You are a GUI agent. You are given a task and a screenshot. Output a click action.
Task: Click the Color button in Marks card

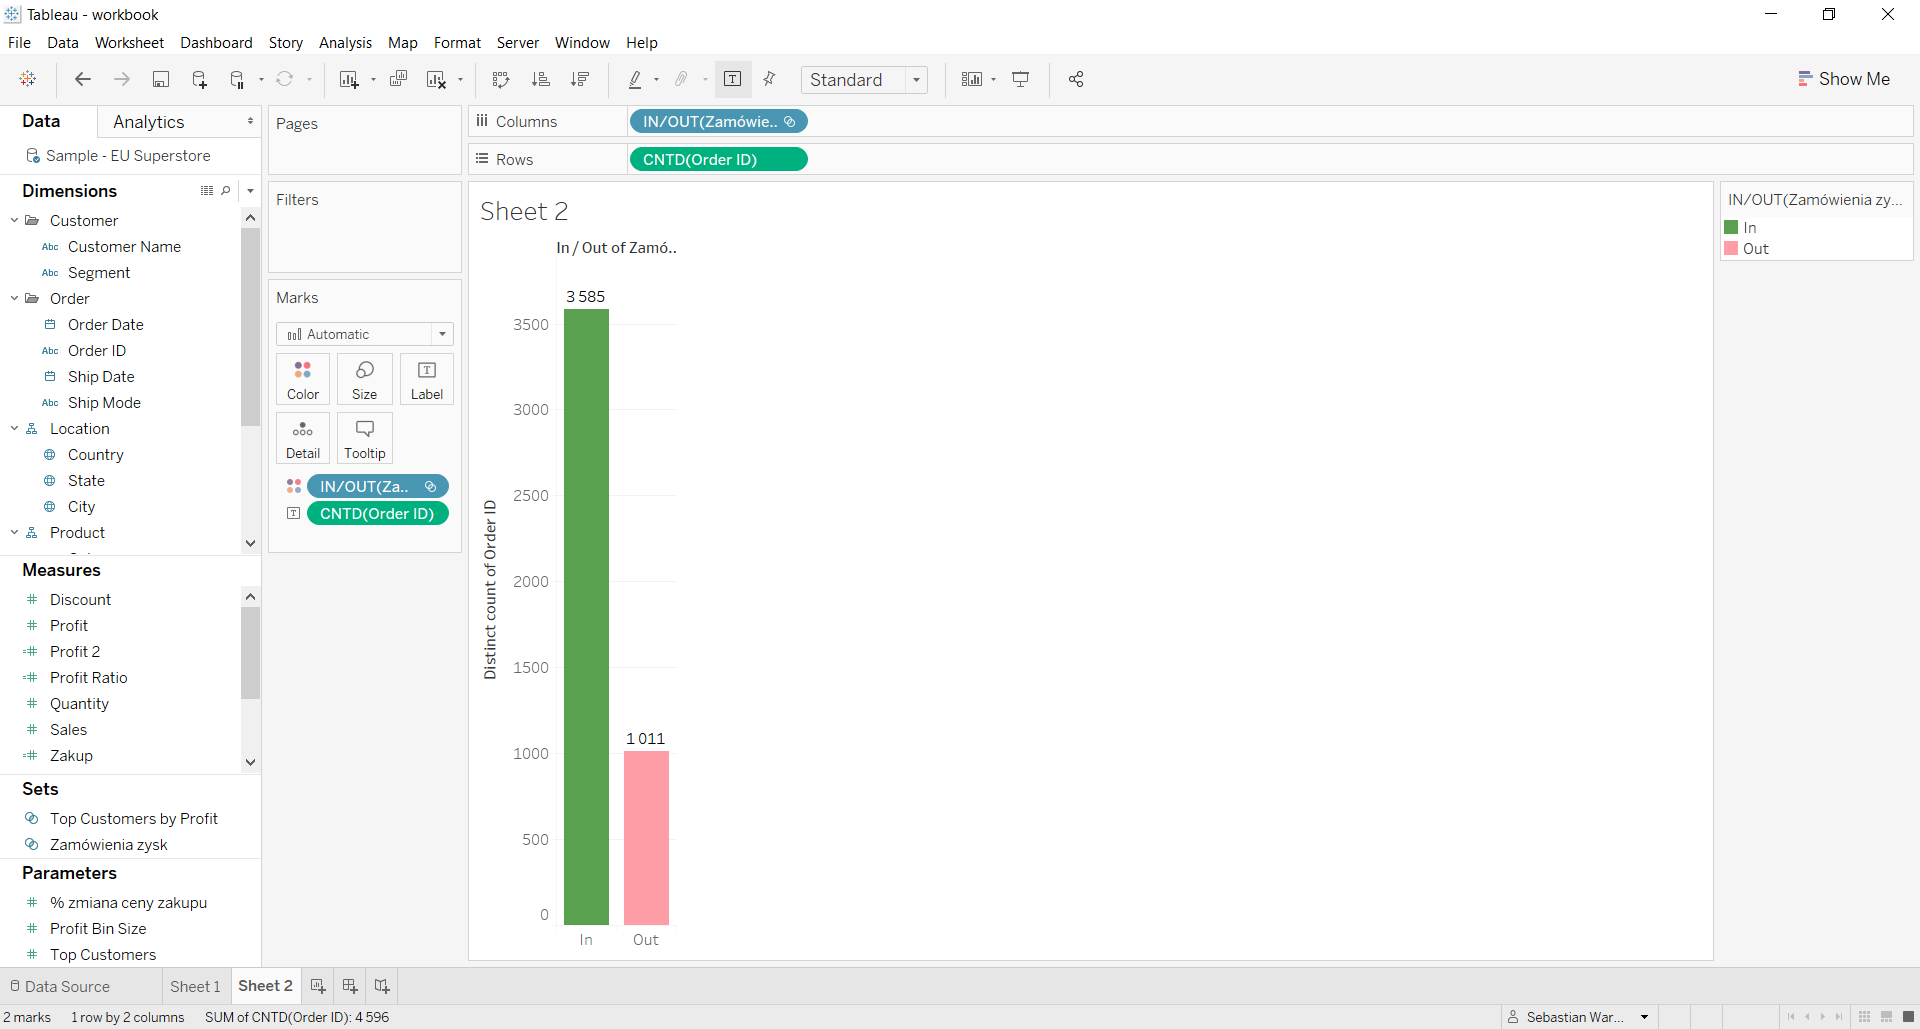coord(303,379)
